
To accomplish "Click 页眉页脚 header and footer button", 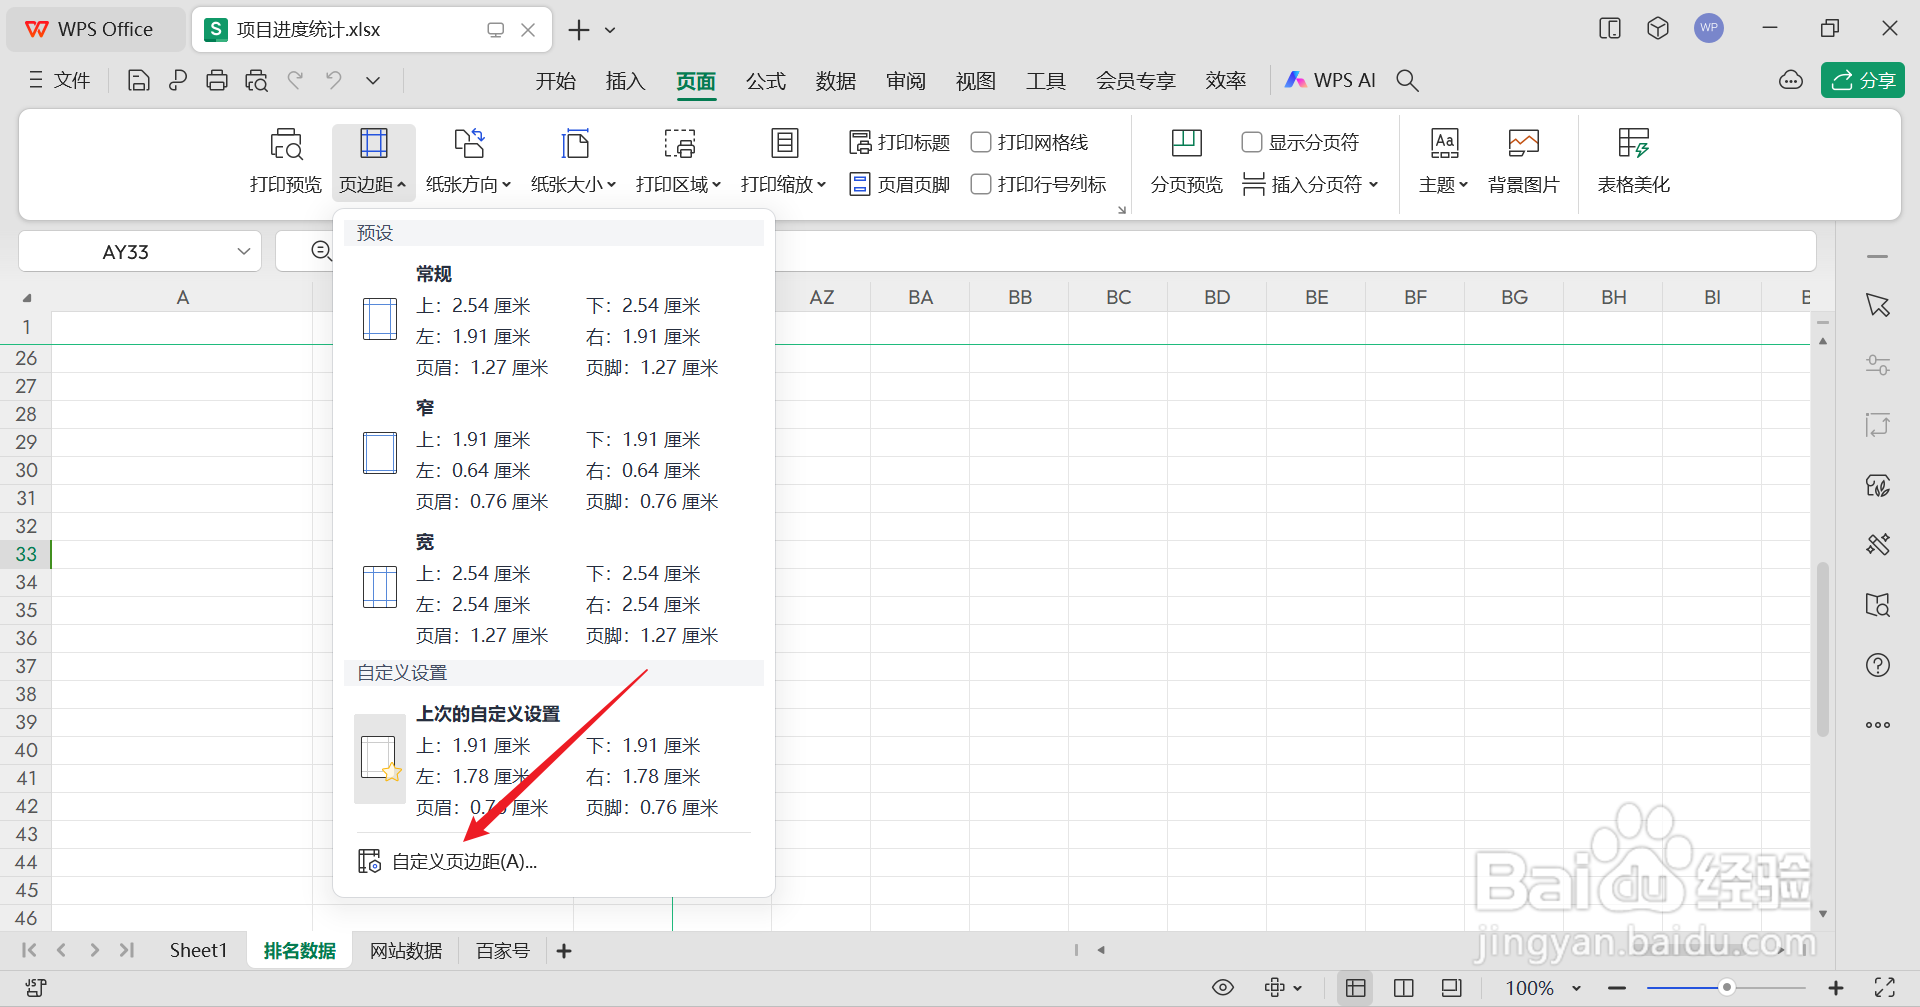I will tap(899, 185).
